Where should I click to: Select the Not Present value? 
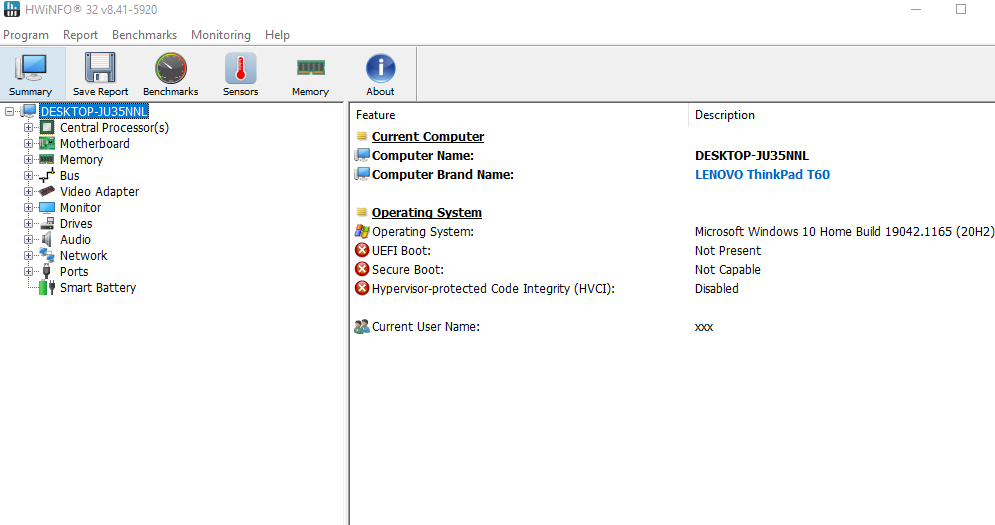(728, 251)
